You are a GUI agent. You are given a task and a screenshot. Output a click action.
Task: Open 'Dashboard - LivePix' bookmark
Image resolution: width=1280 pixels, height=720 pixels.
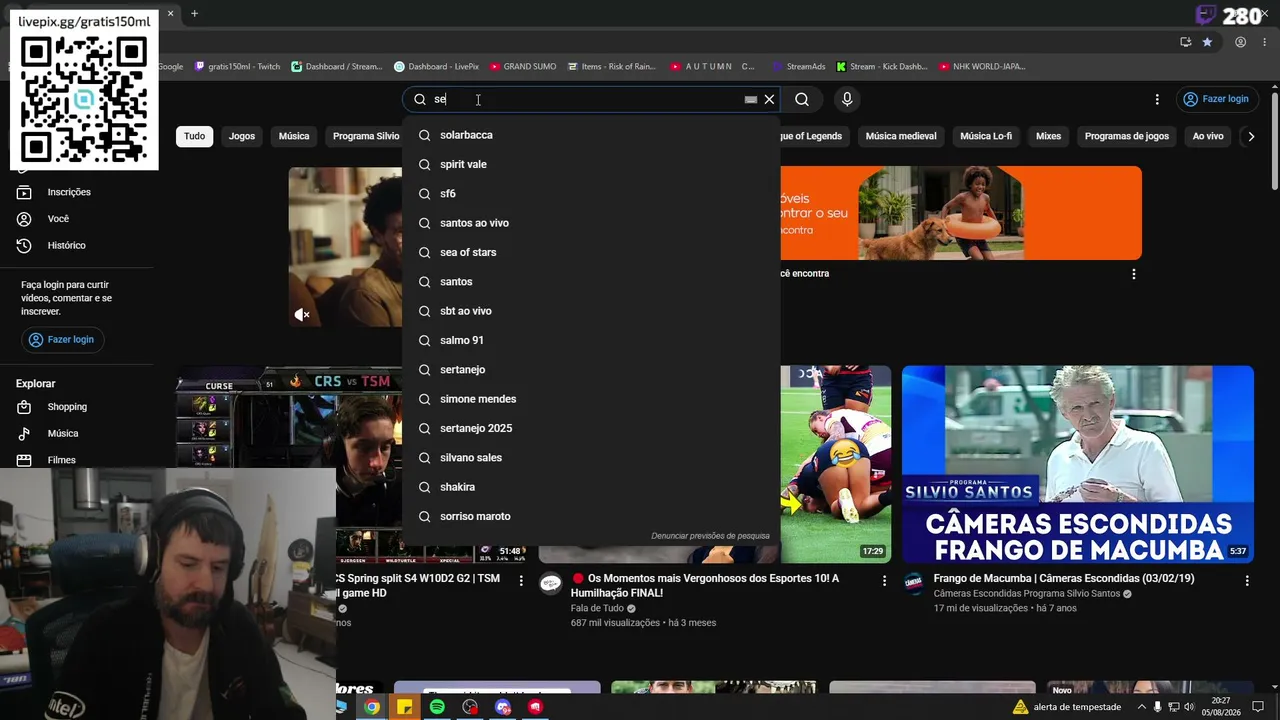pos(436,67)
